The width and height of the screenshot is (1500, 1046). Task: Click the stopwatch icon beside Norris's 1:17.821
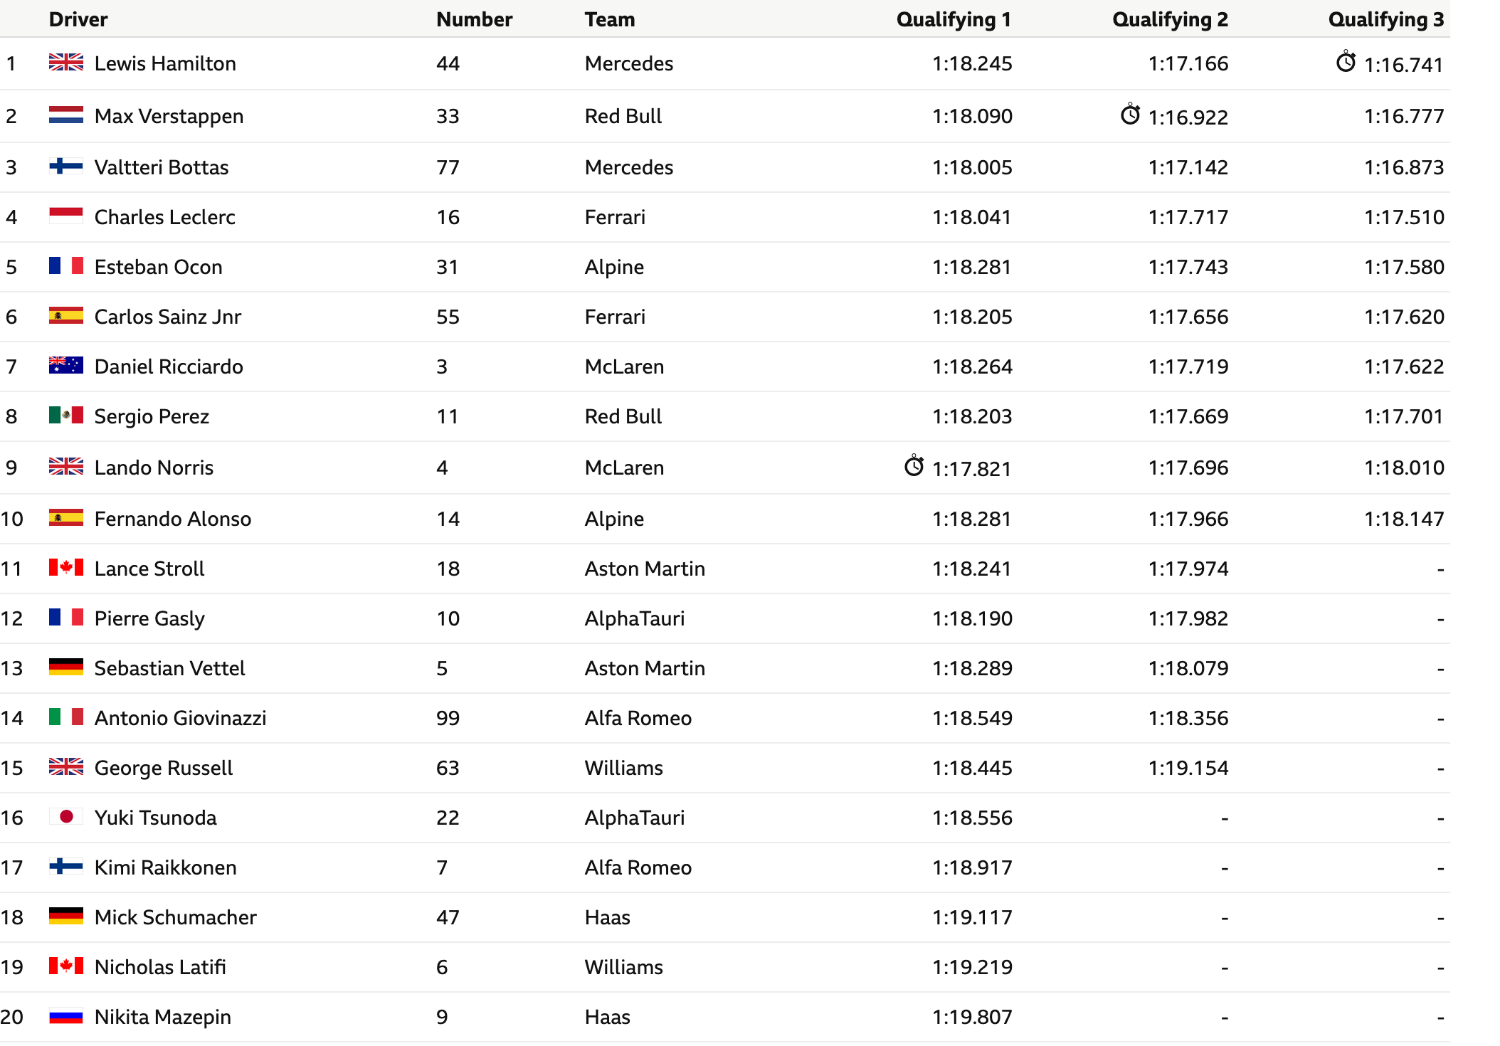tap(914, 466)
